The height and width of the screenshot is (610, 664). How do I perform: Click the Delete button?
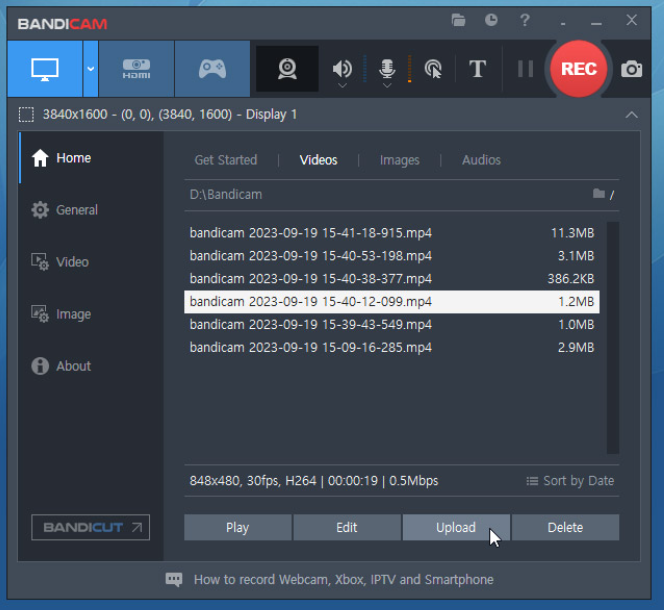click(x=565, y=527)
